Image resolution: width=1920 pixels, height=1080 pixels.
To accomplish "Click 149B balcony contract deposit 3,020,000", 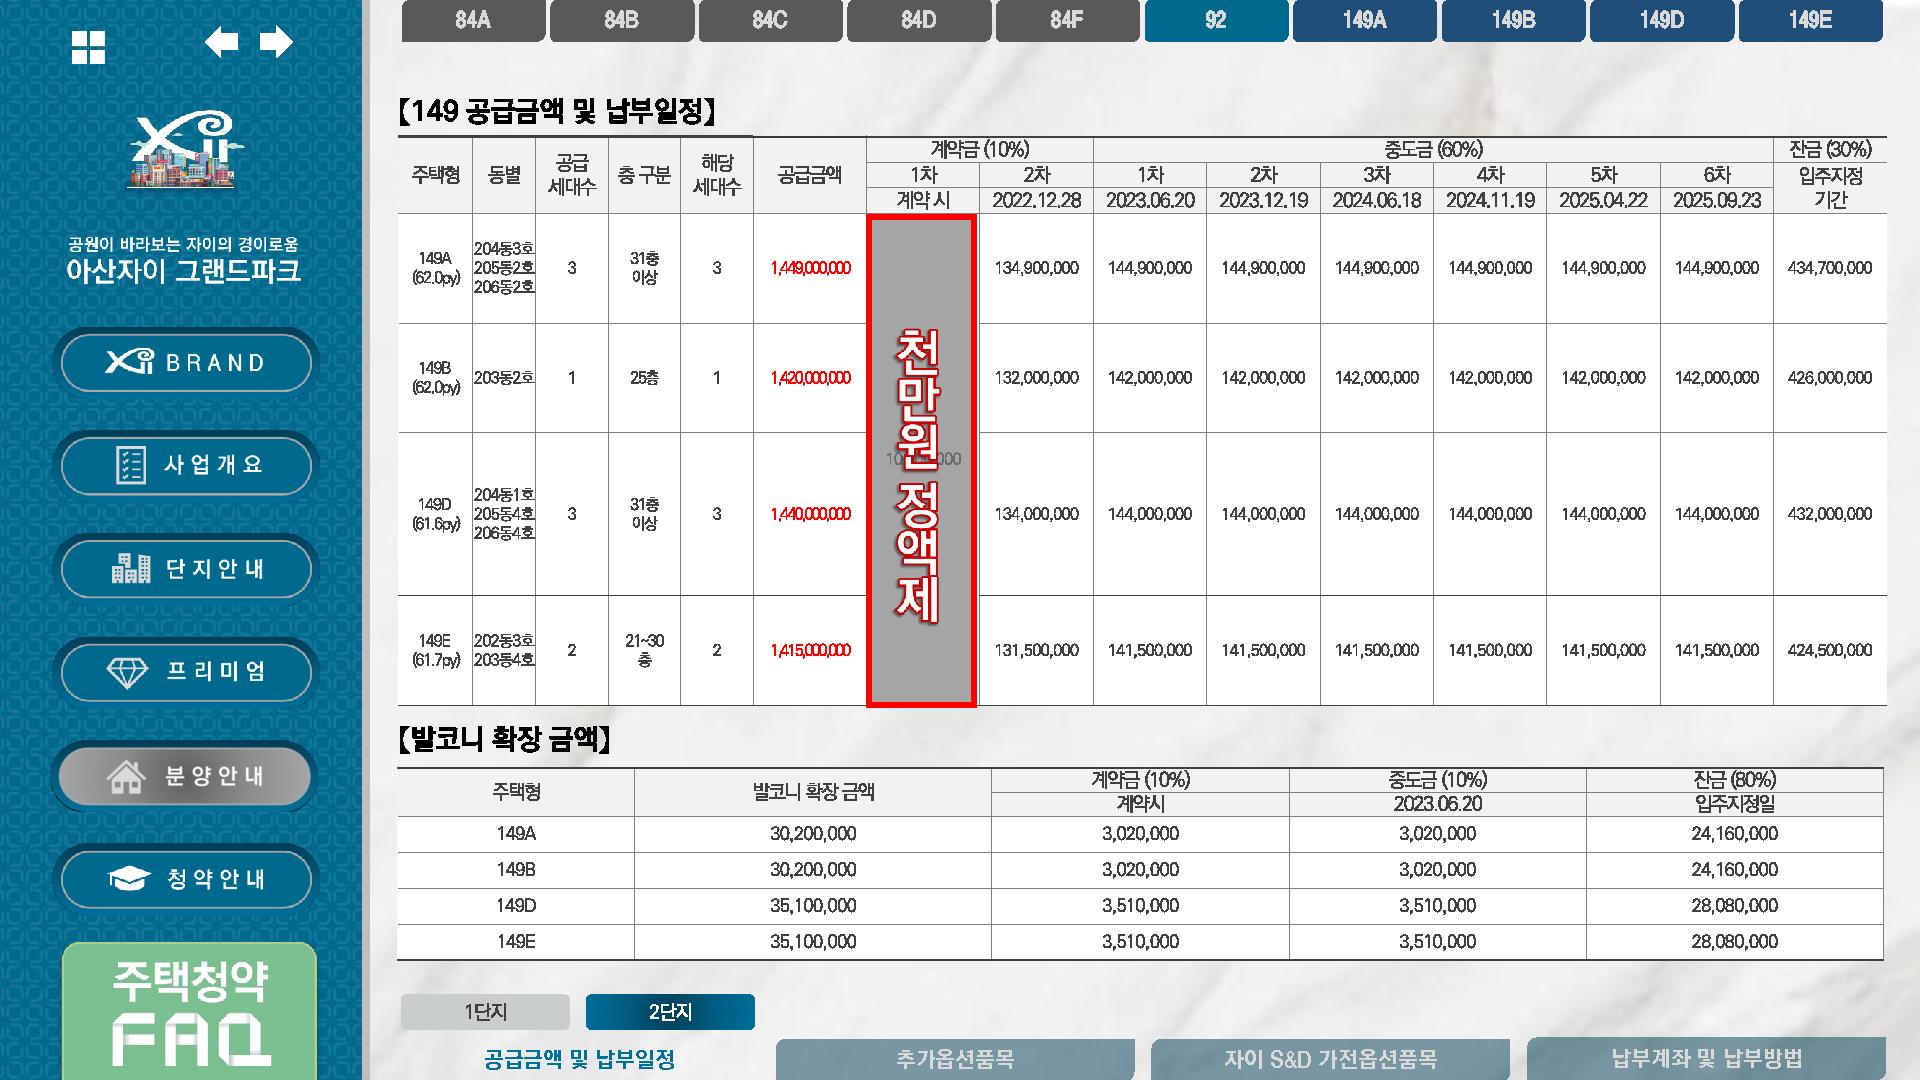I will coord(1140,870).
